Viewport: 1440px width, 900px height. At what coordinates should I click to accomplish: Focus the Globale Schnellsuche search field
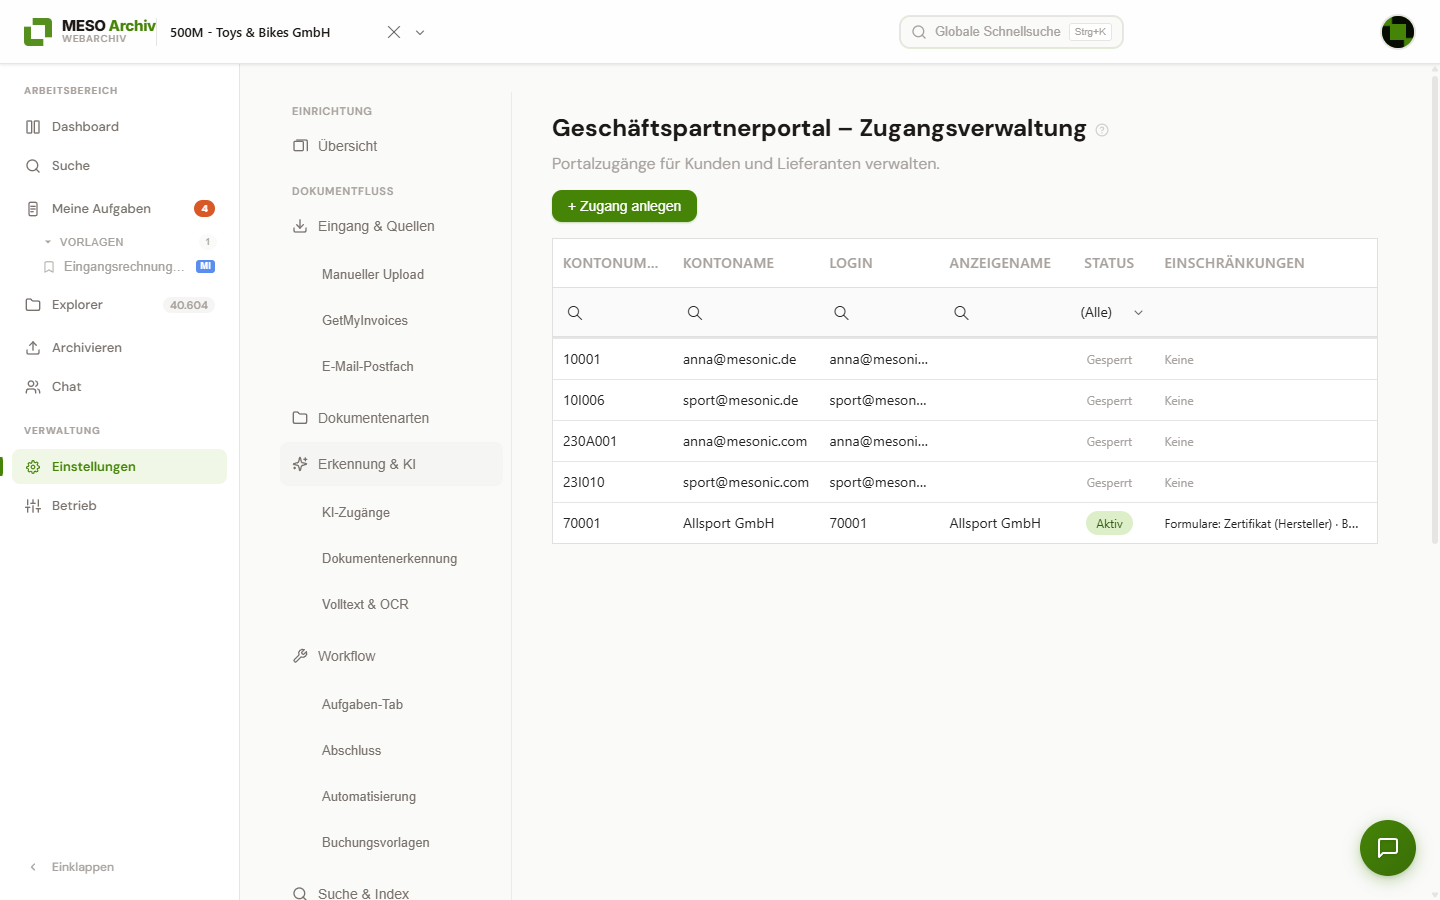pyautogui.click(x=1011, y=32)
